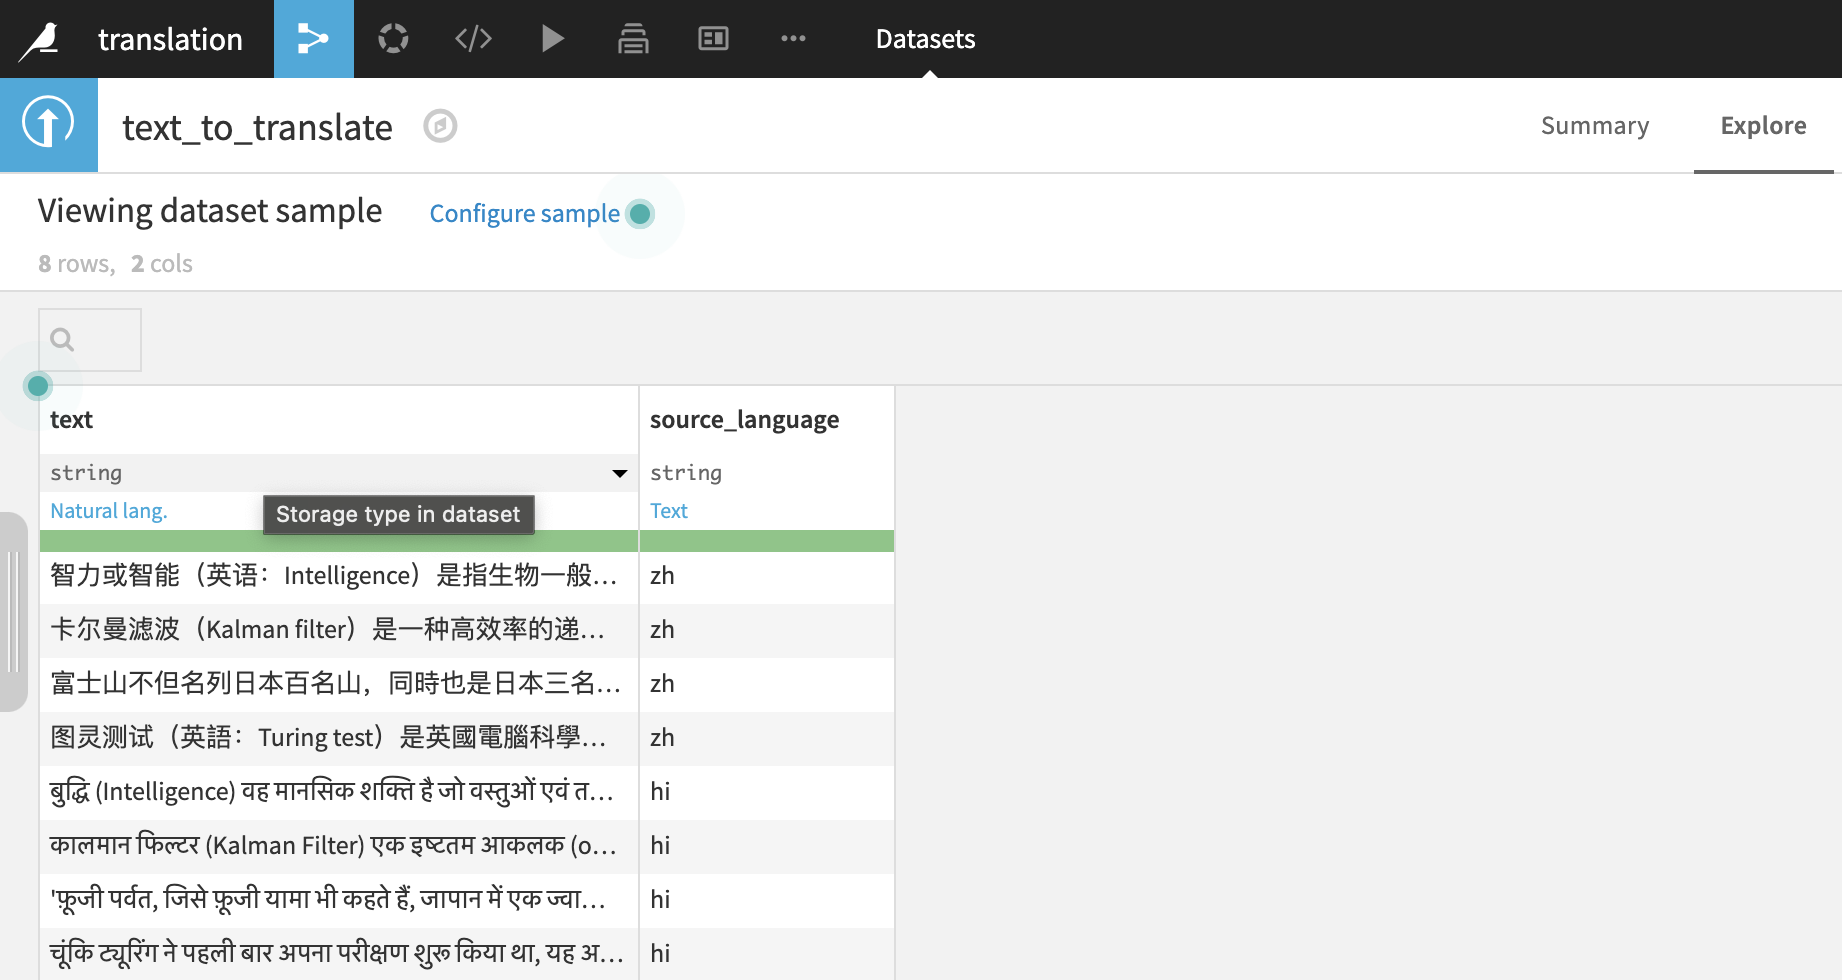
Task: Click the search magnifier above the table
Action: pyautogui.click(x=62, y=340)
